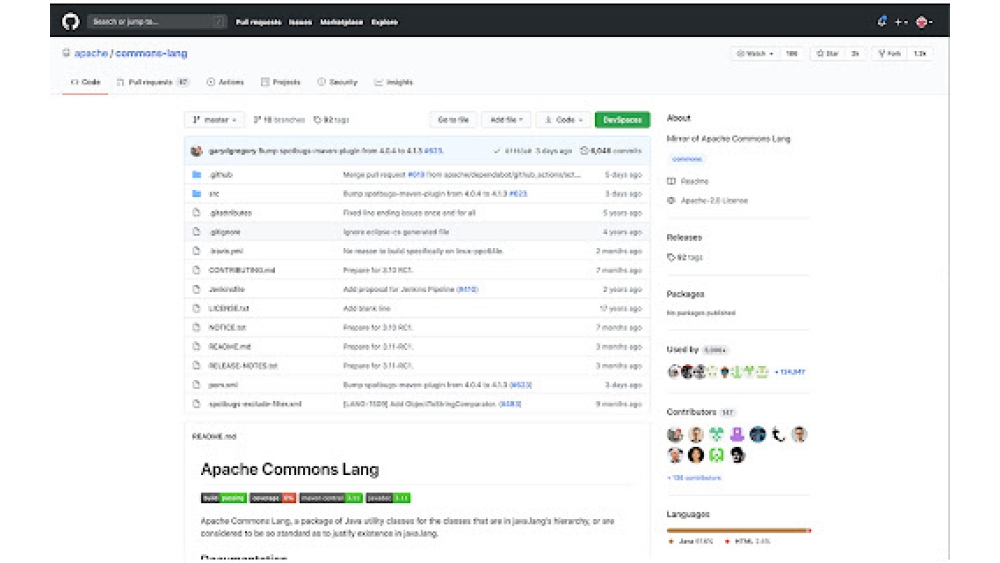Screen dimensions: 1000x563
Task: View the additional contributors link
Action: pyautogui.click(x=694, y=478)
